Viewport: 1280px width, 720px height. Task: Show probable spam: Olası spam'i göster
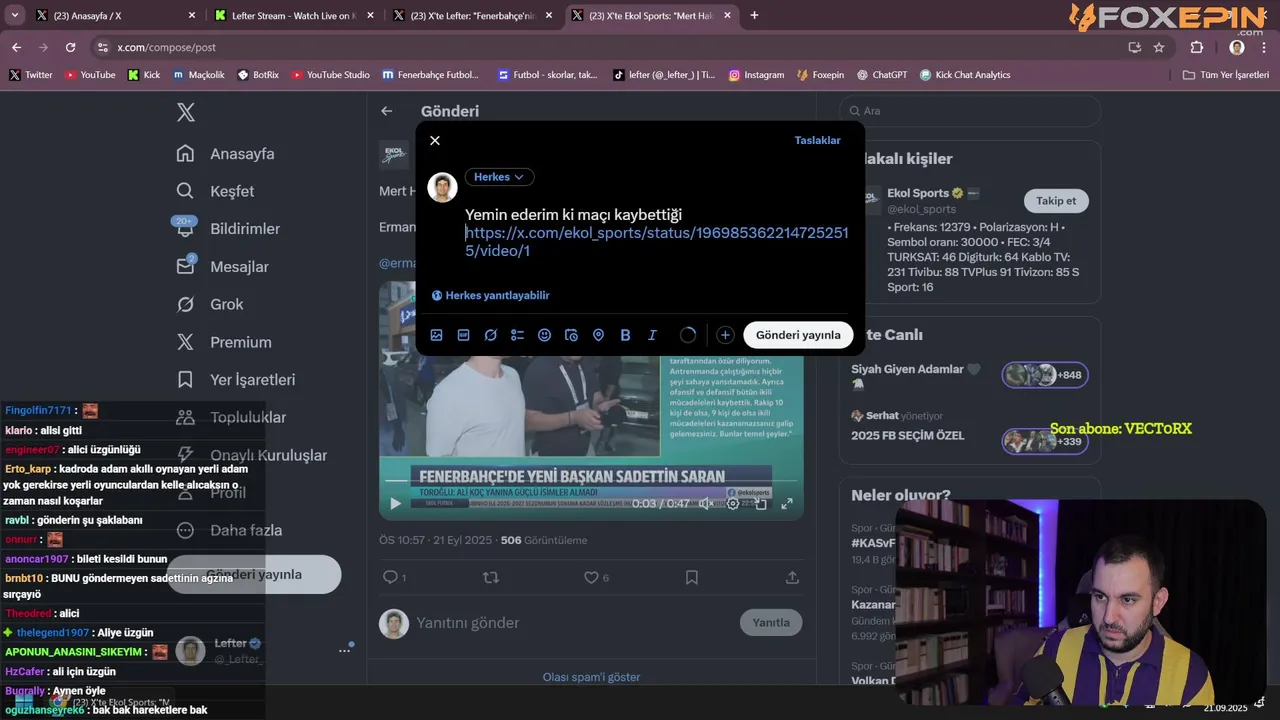[x=591, y=677]
